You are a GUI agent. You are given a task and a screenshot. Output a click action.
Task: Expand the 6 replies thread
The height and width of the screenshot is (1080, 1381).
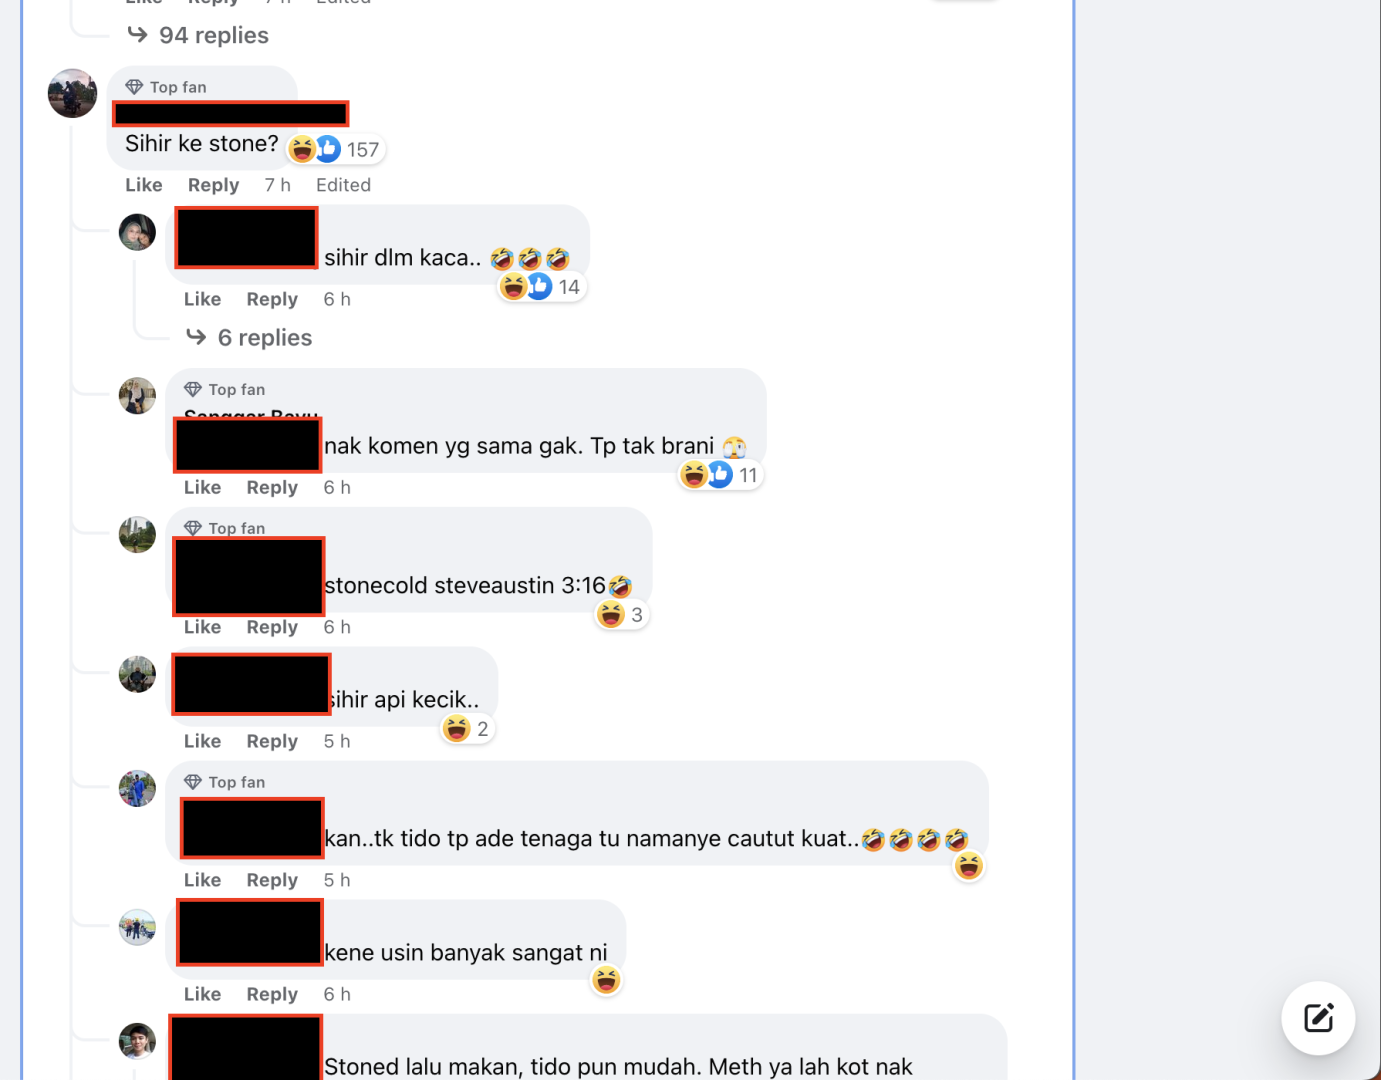249,338
